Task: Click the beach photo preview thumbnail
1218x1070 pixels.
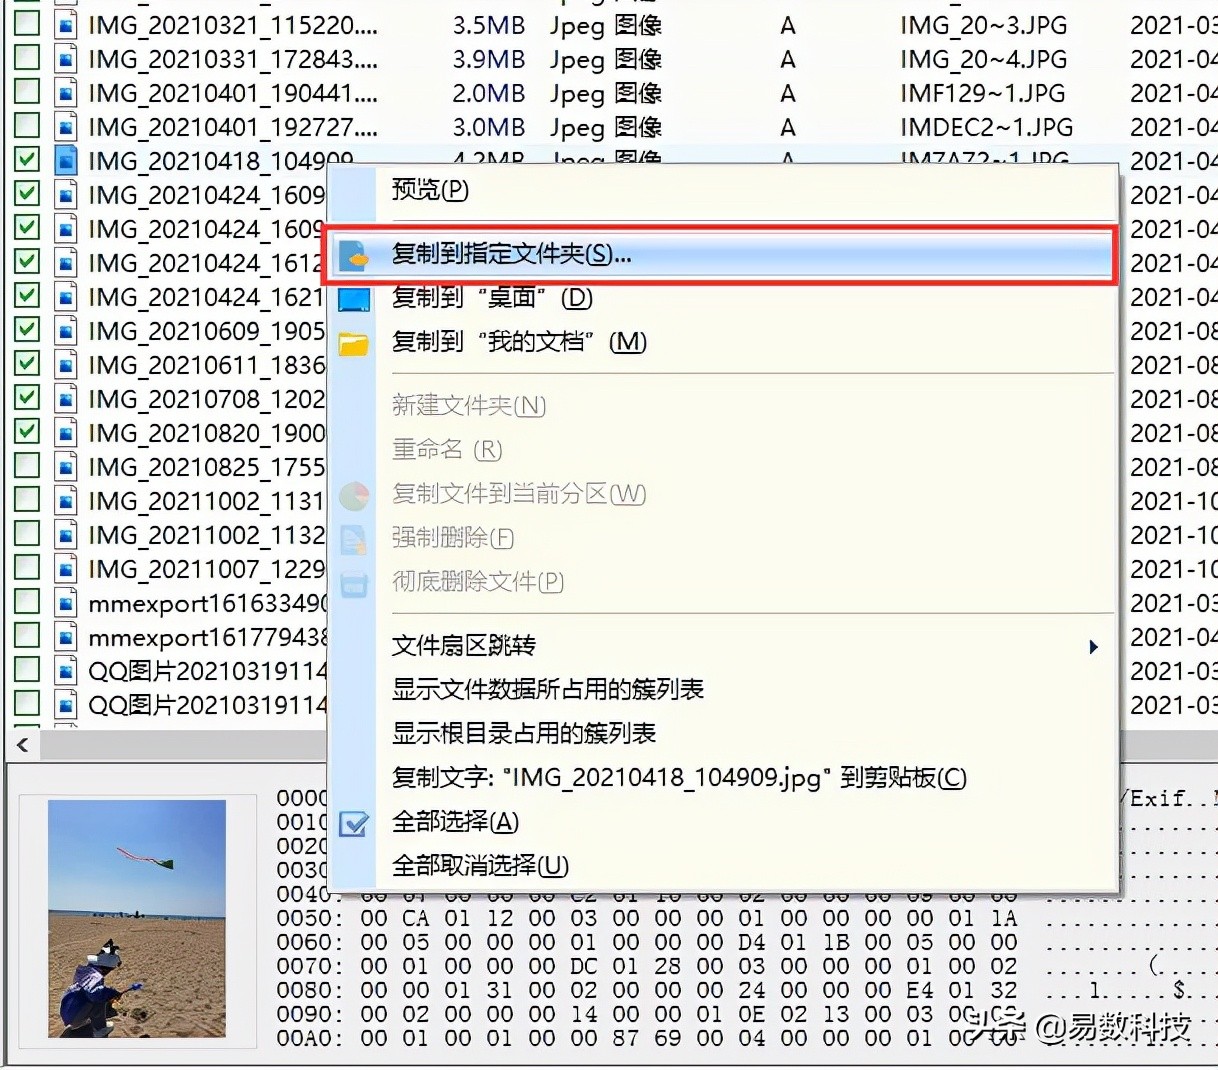Action: coord(135,920)
